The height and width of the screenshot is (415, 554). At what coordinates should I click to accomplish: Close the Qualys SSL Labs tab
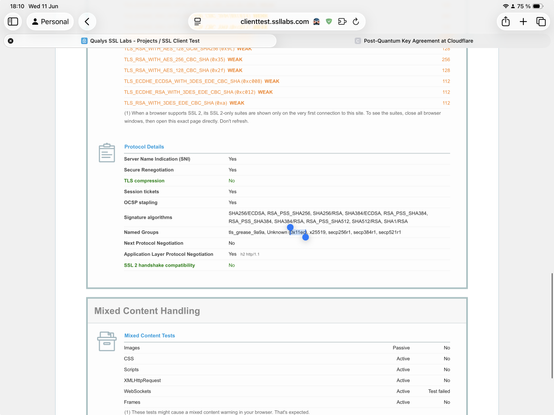pos(11,41)
